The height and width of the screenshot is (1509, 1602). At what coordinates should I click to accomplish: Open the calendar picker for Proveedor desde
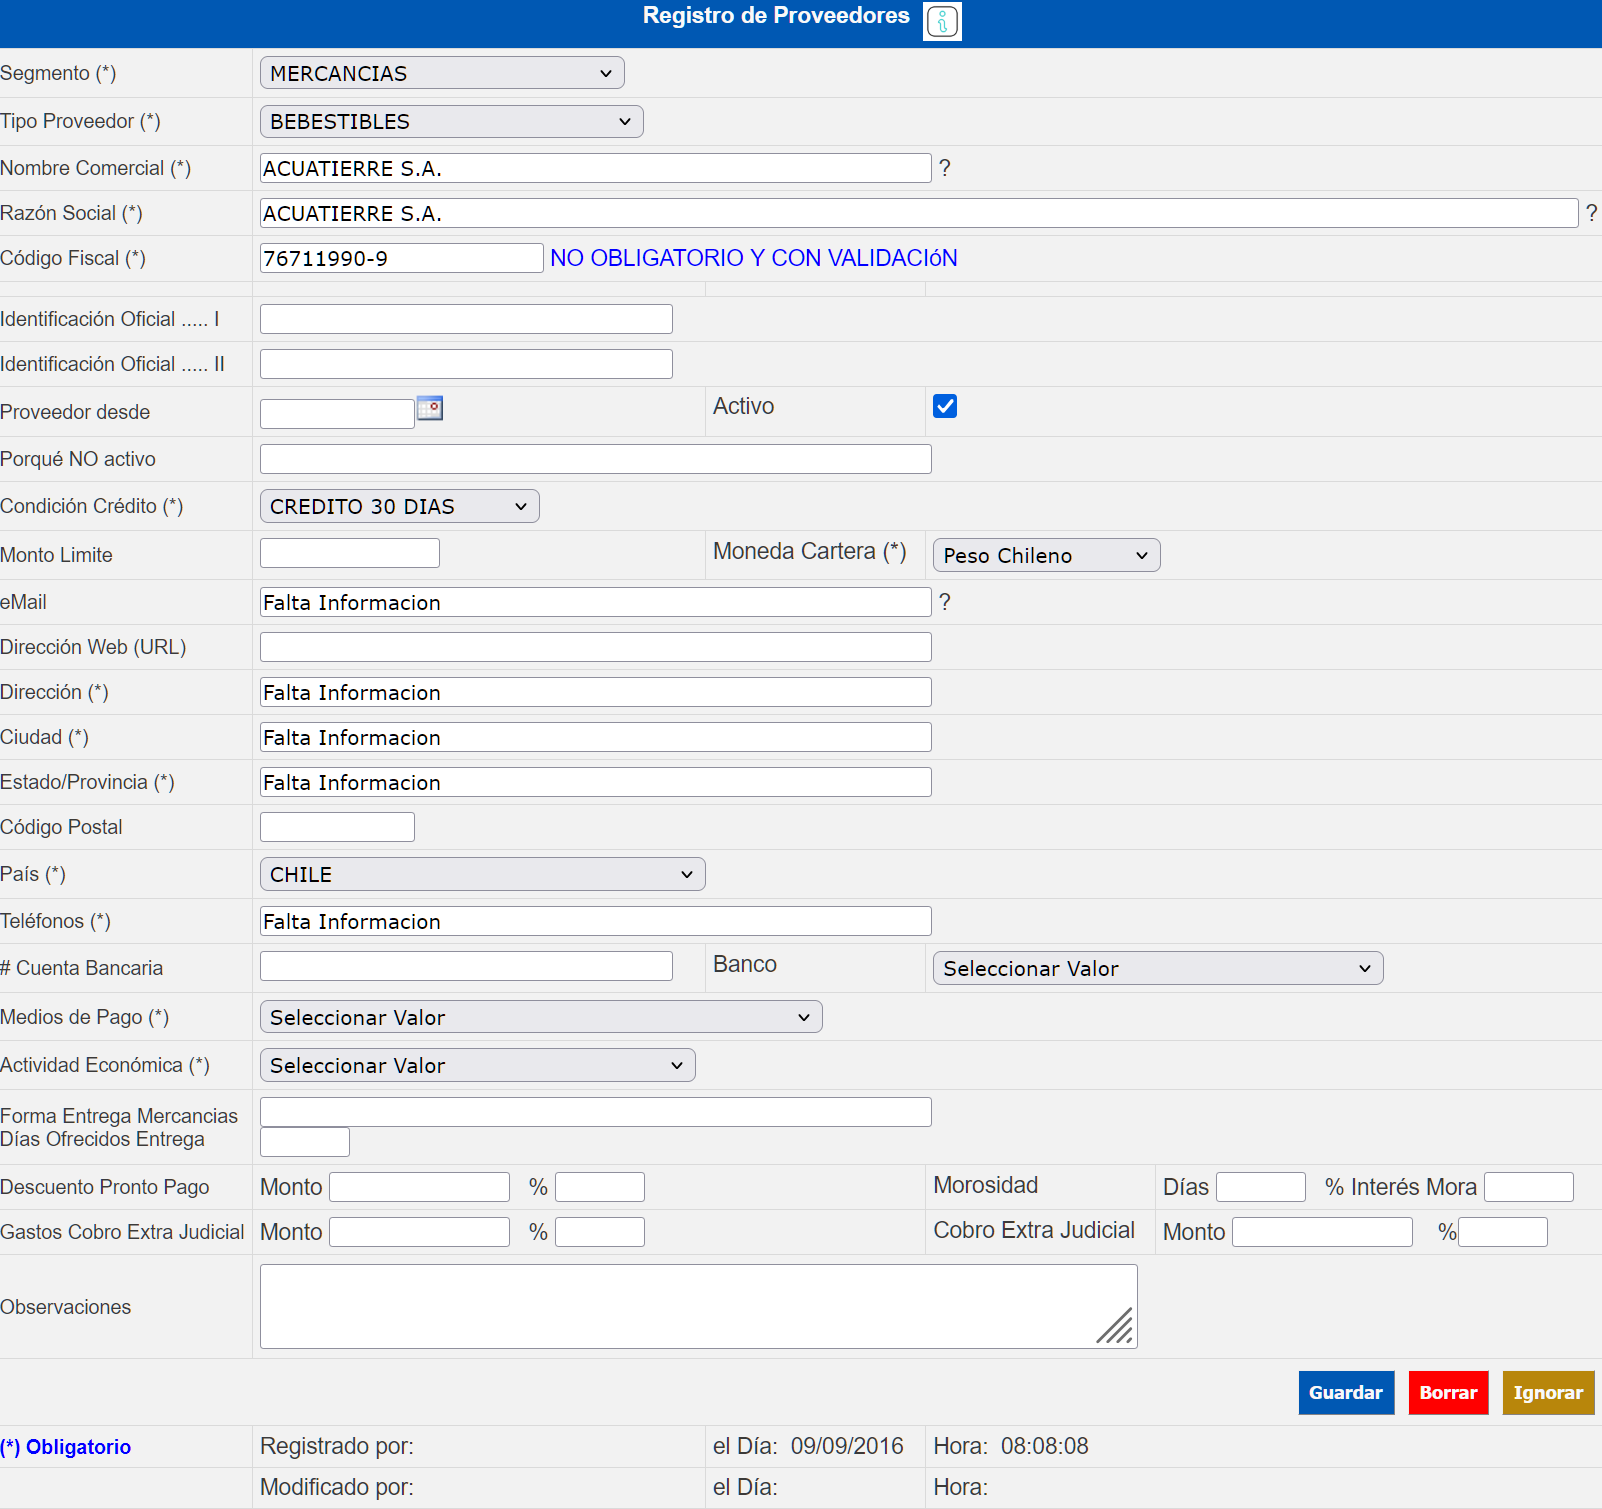[430, 408]
